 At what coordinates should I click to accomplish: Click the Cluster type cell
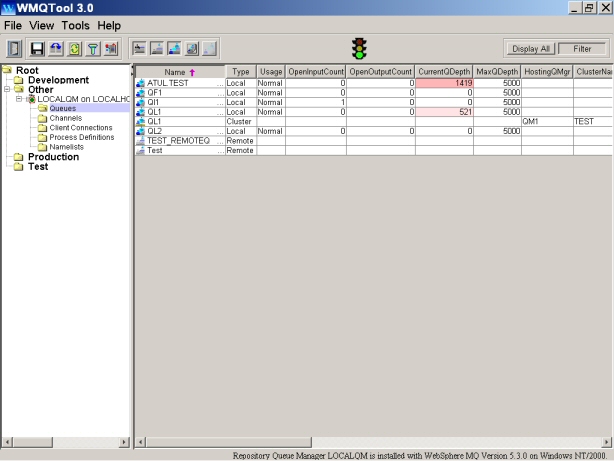pos(240,121)
